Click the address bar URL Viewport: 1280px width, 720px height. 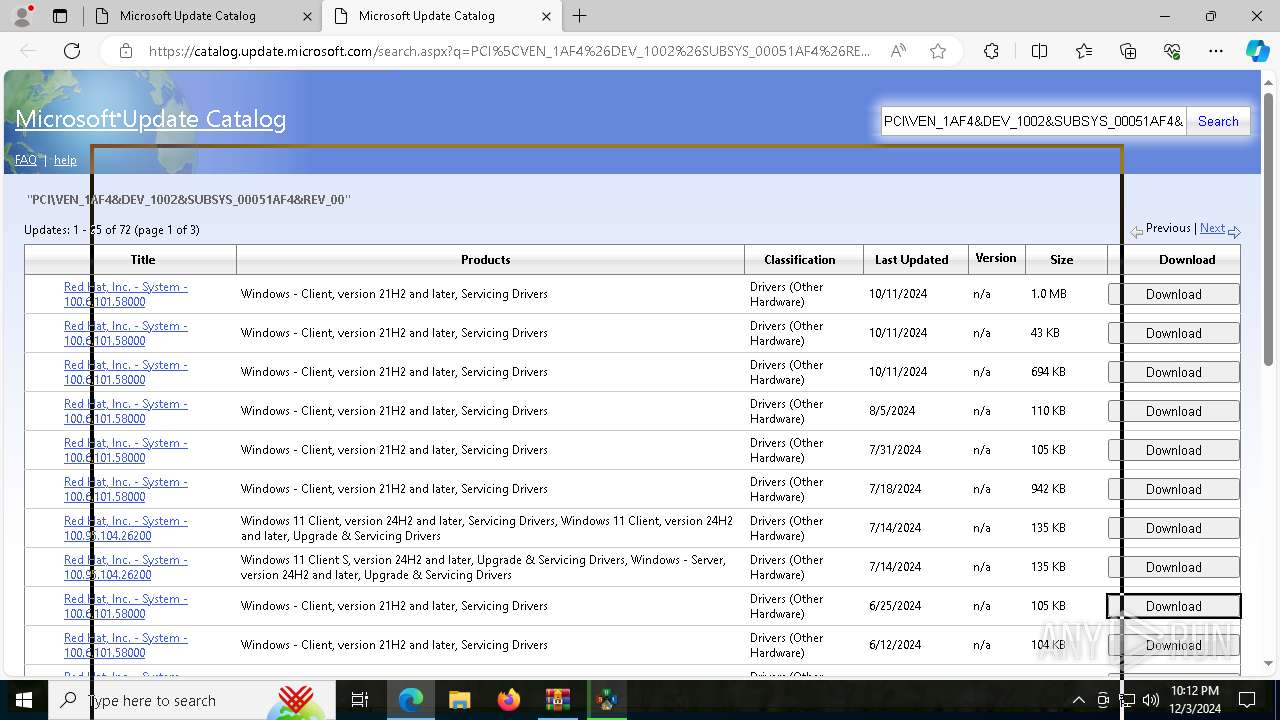coord(510,51)
